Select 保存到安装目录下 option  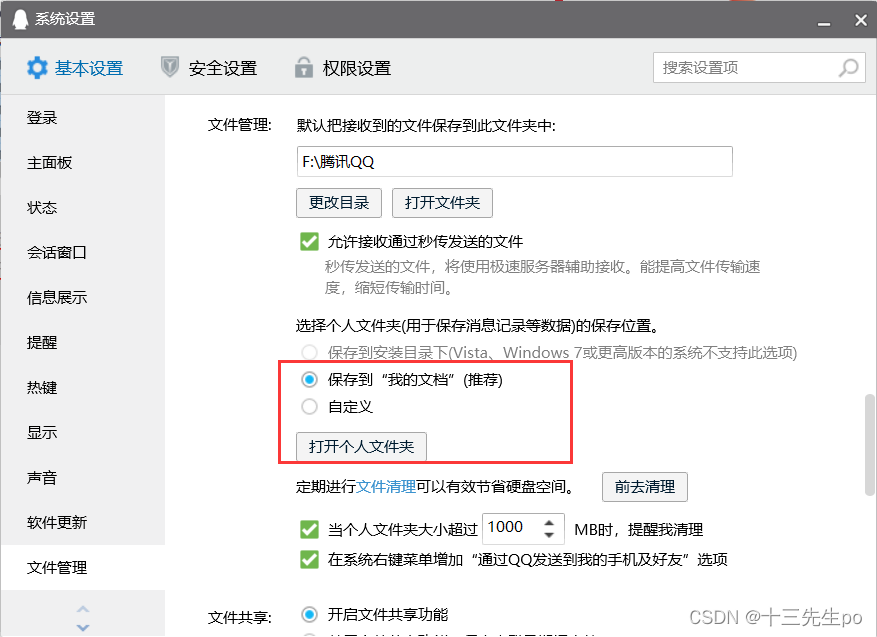pos(310,351)
